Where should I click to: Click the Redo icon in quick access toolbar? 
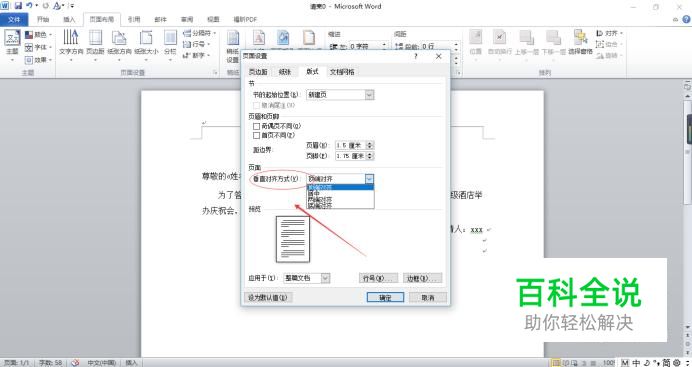45,6
